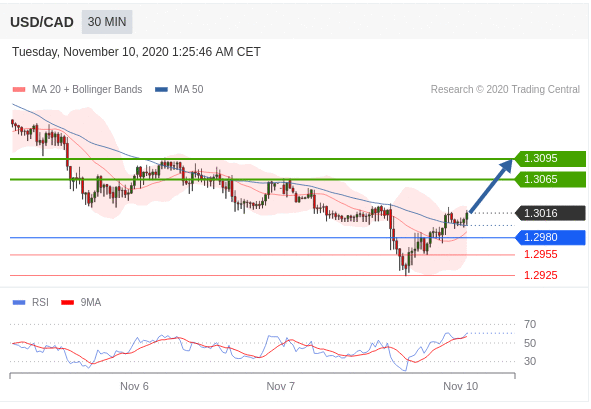Viewport: 591px width, 409px height.
Task: Click the black 1.3016 current price tag
Action: tap(550, 213)
